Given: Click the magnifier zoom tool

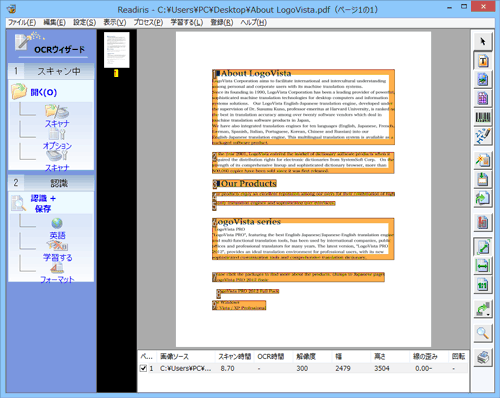Looking at the screenshot, I should 483,333.
